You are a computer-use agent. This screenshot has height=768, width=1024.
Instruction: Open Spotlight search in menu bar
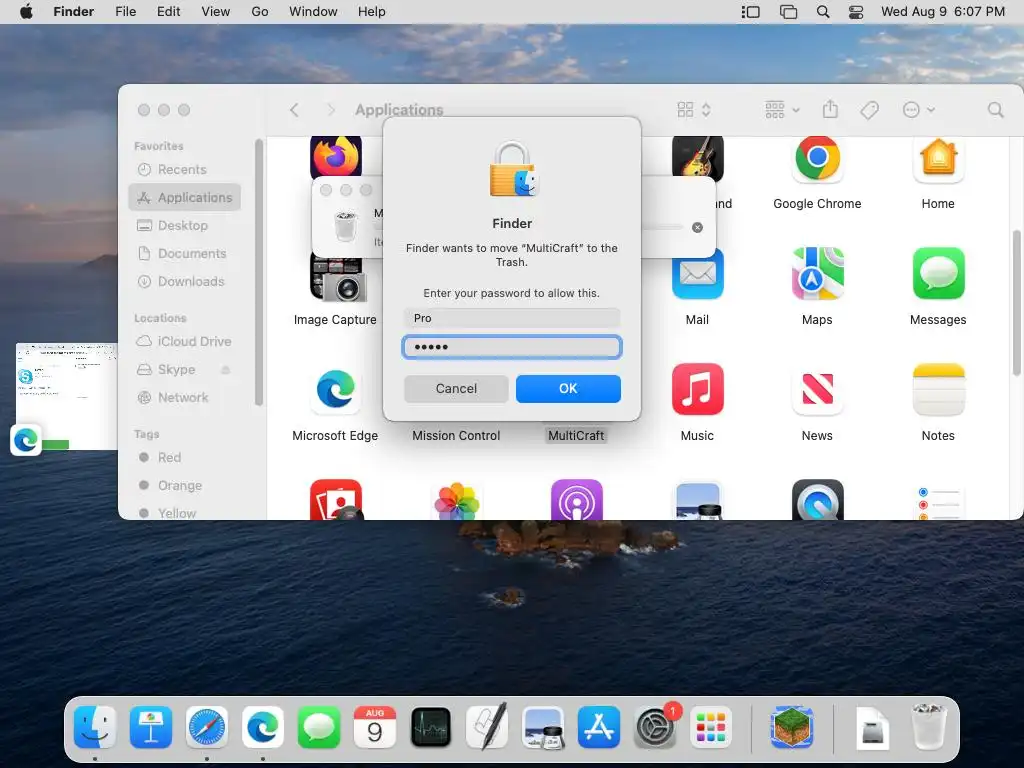coord(823,12)
